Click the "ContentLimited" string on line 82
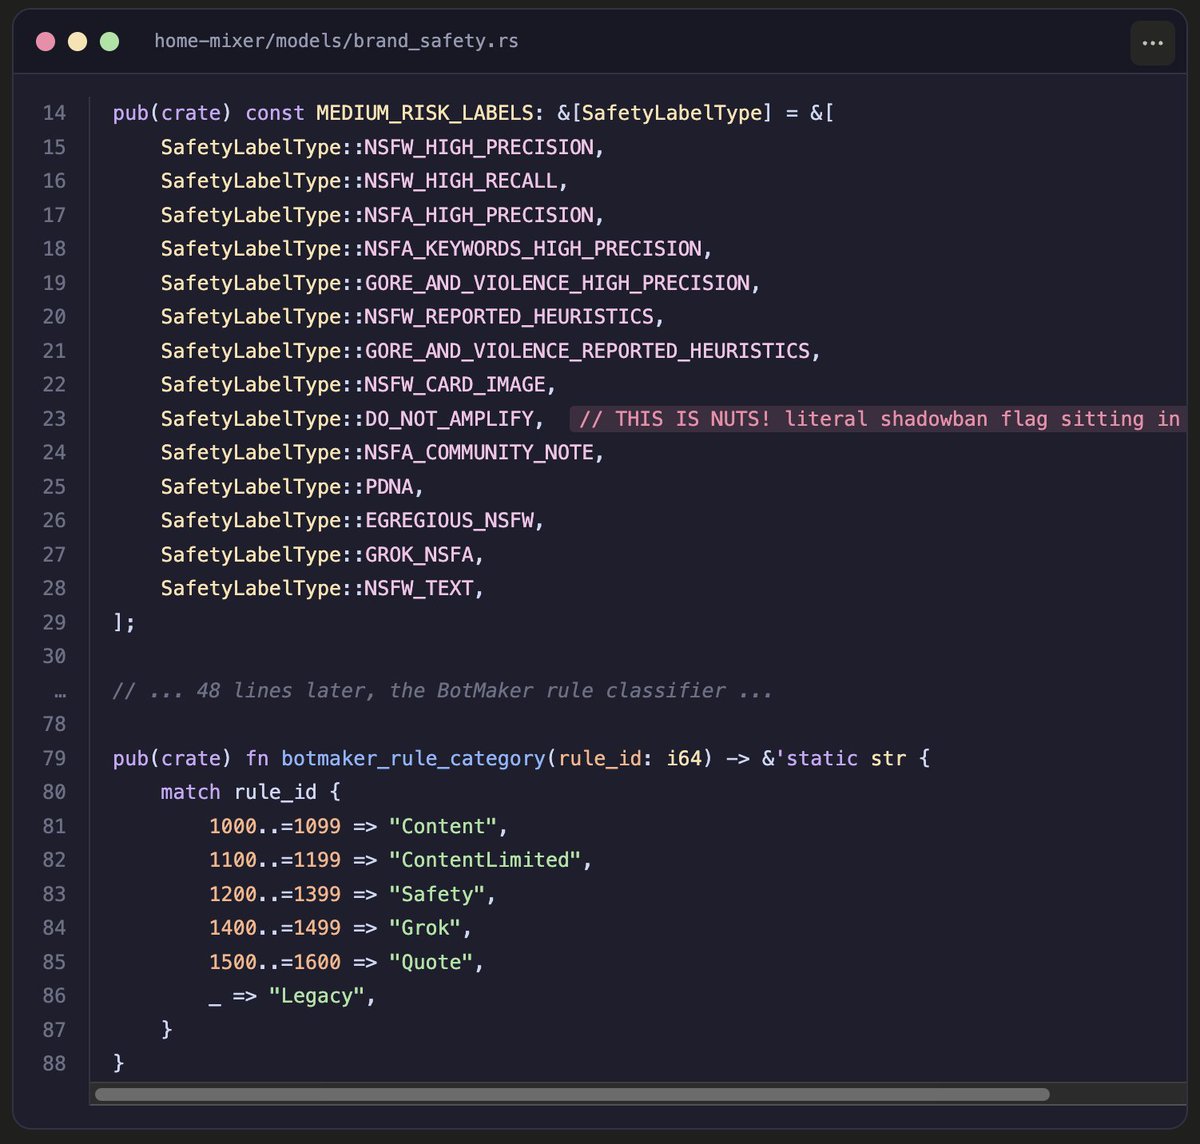This screenshot has height=1144, width=1200. click(485, 861)
